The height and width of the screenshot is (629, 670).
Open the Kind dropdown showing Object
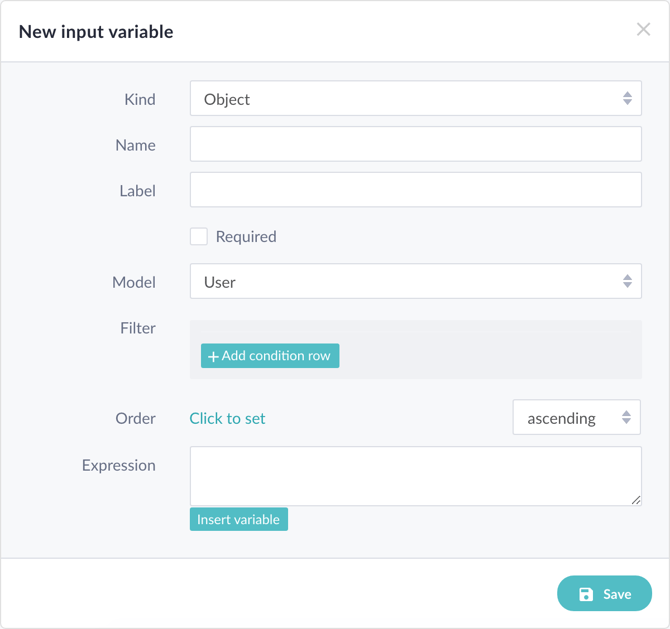[415, 98]
